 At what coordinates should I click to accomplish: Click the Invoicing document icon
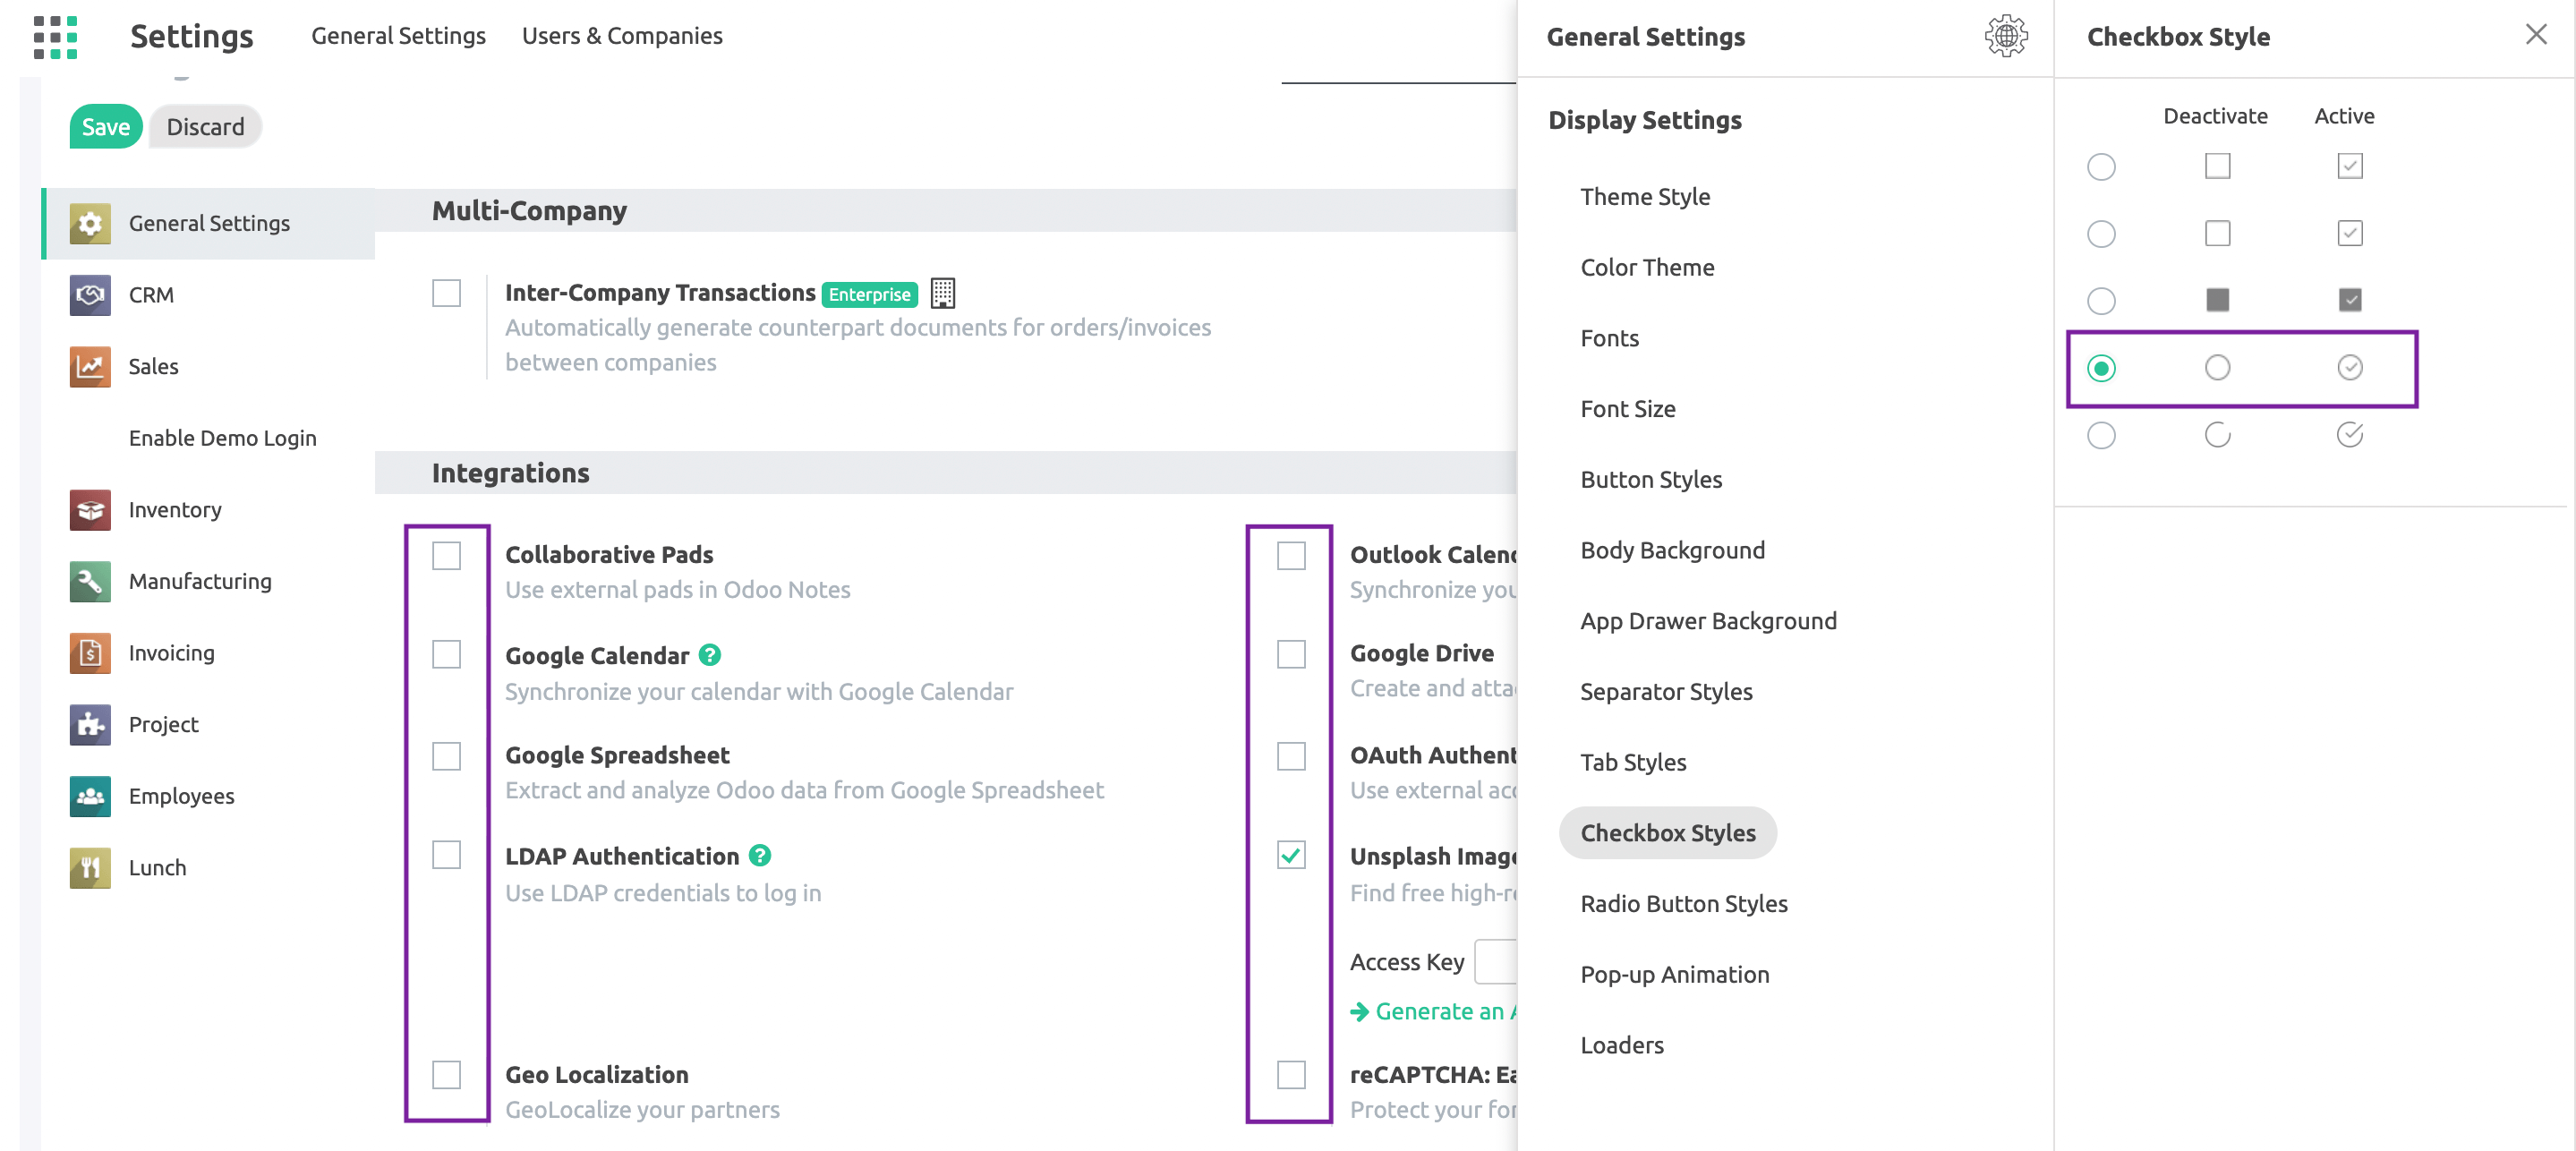coord(90,653)
